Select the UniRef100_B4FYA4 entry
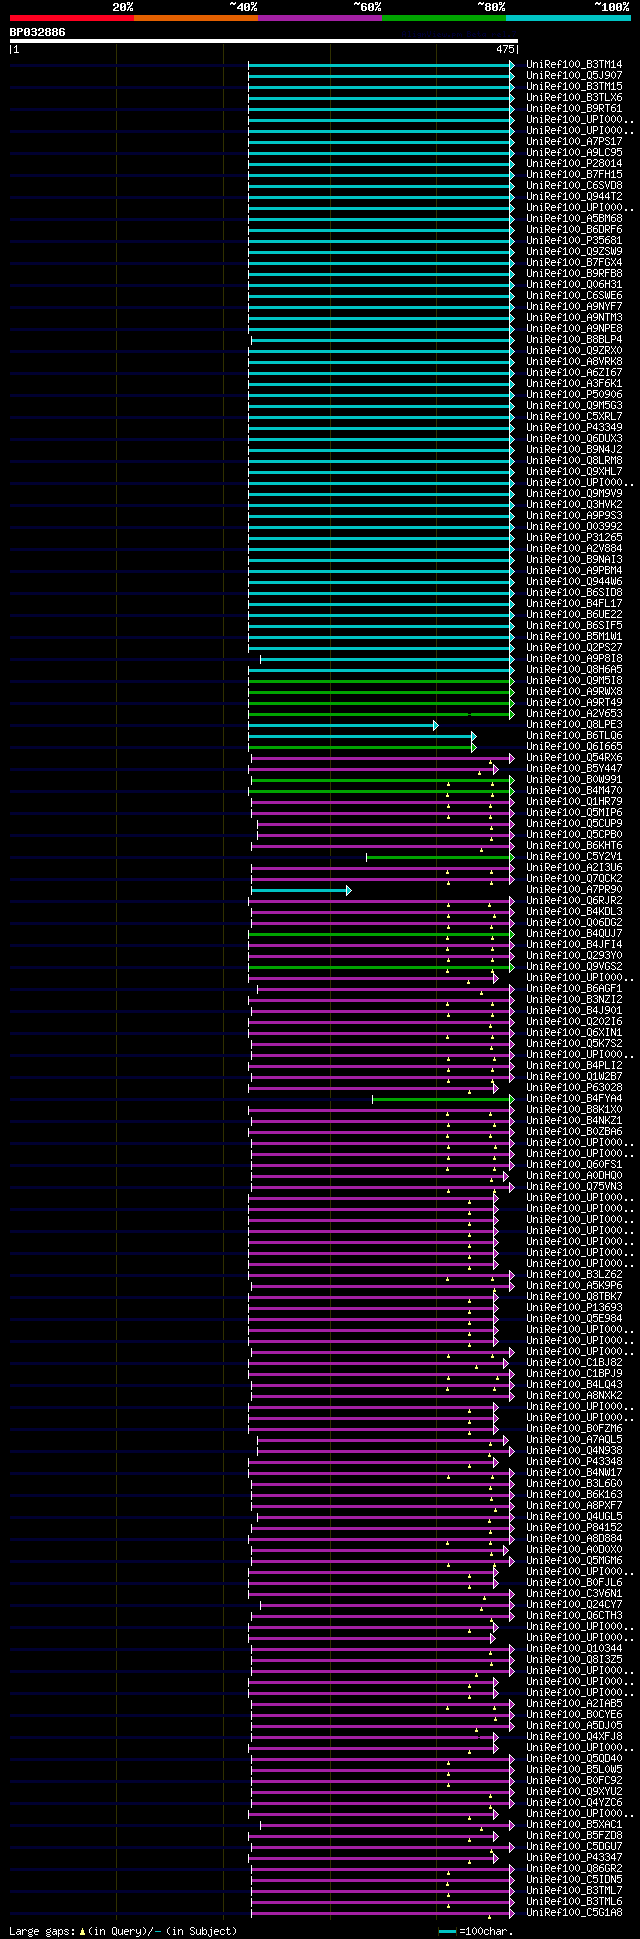The image size is (640, 1939). [x=574, y=1098]
